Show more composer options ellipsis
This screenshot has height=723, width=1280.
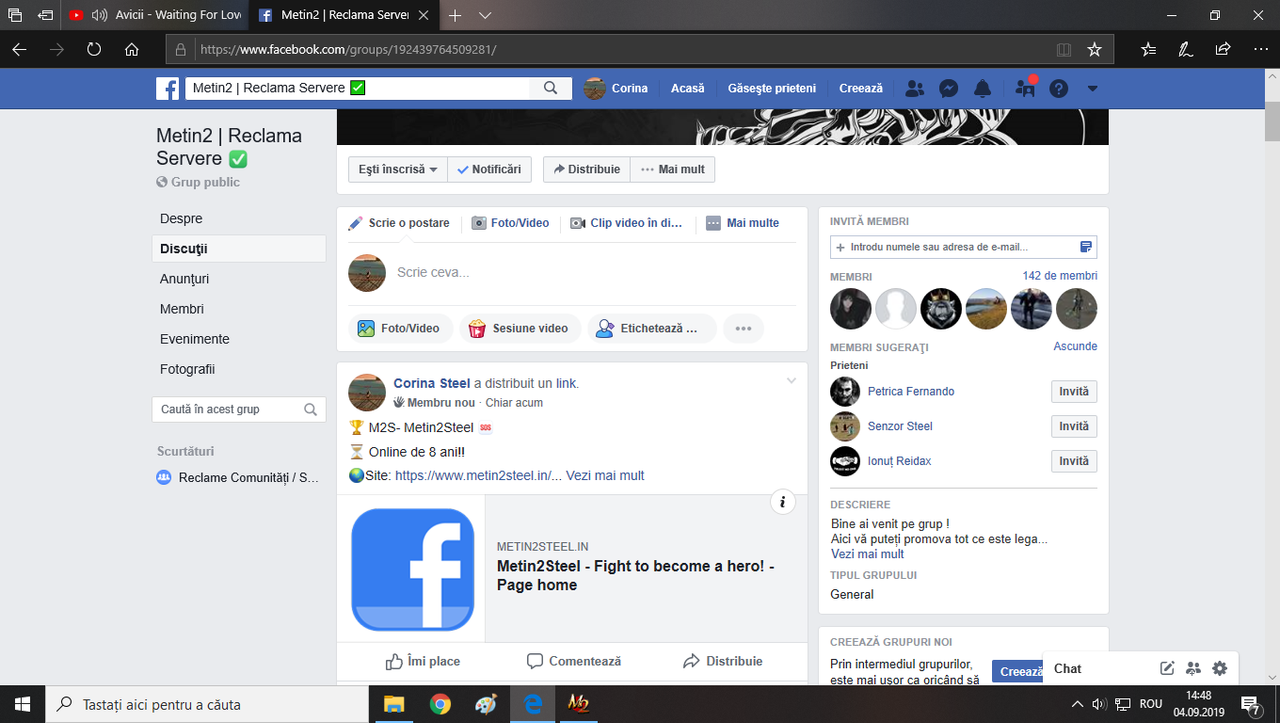pyautogui.click(x=743, y=328)
